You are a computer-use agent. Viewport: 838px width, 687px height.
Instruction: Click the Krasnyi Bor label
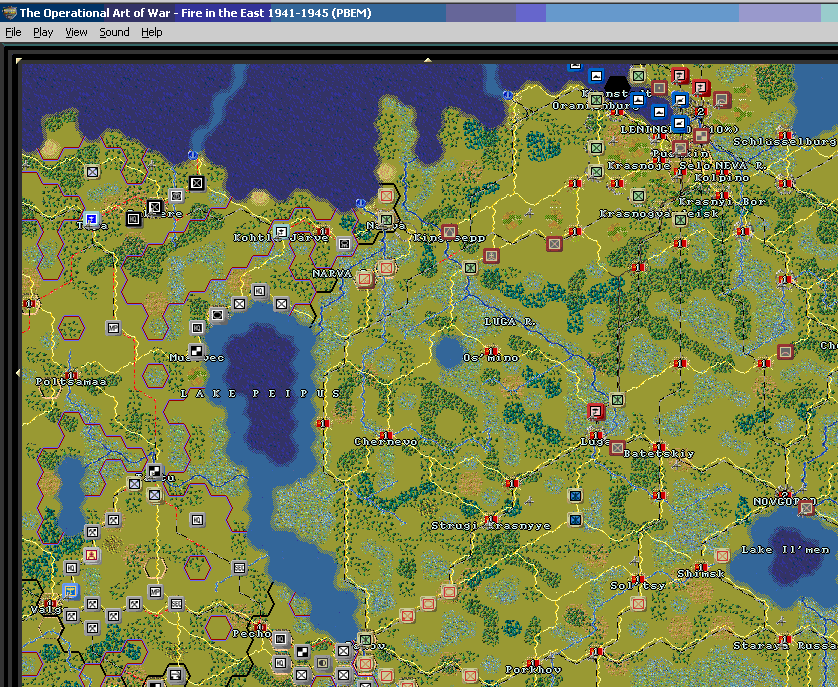click(722, 202)
